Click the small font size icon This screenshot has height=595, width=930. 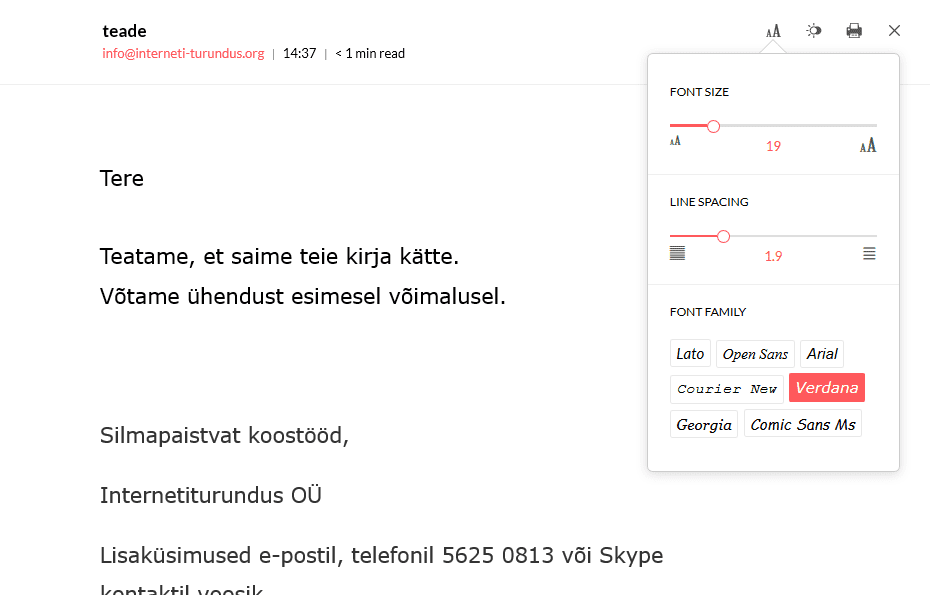pyautogui.click(x=675, y=141)
